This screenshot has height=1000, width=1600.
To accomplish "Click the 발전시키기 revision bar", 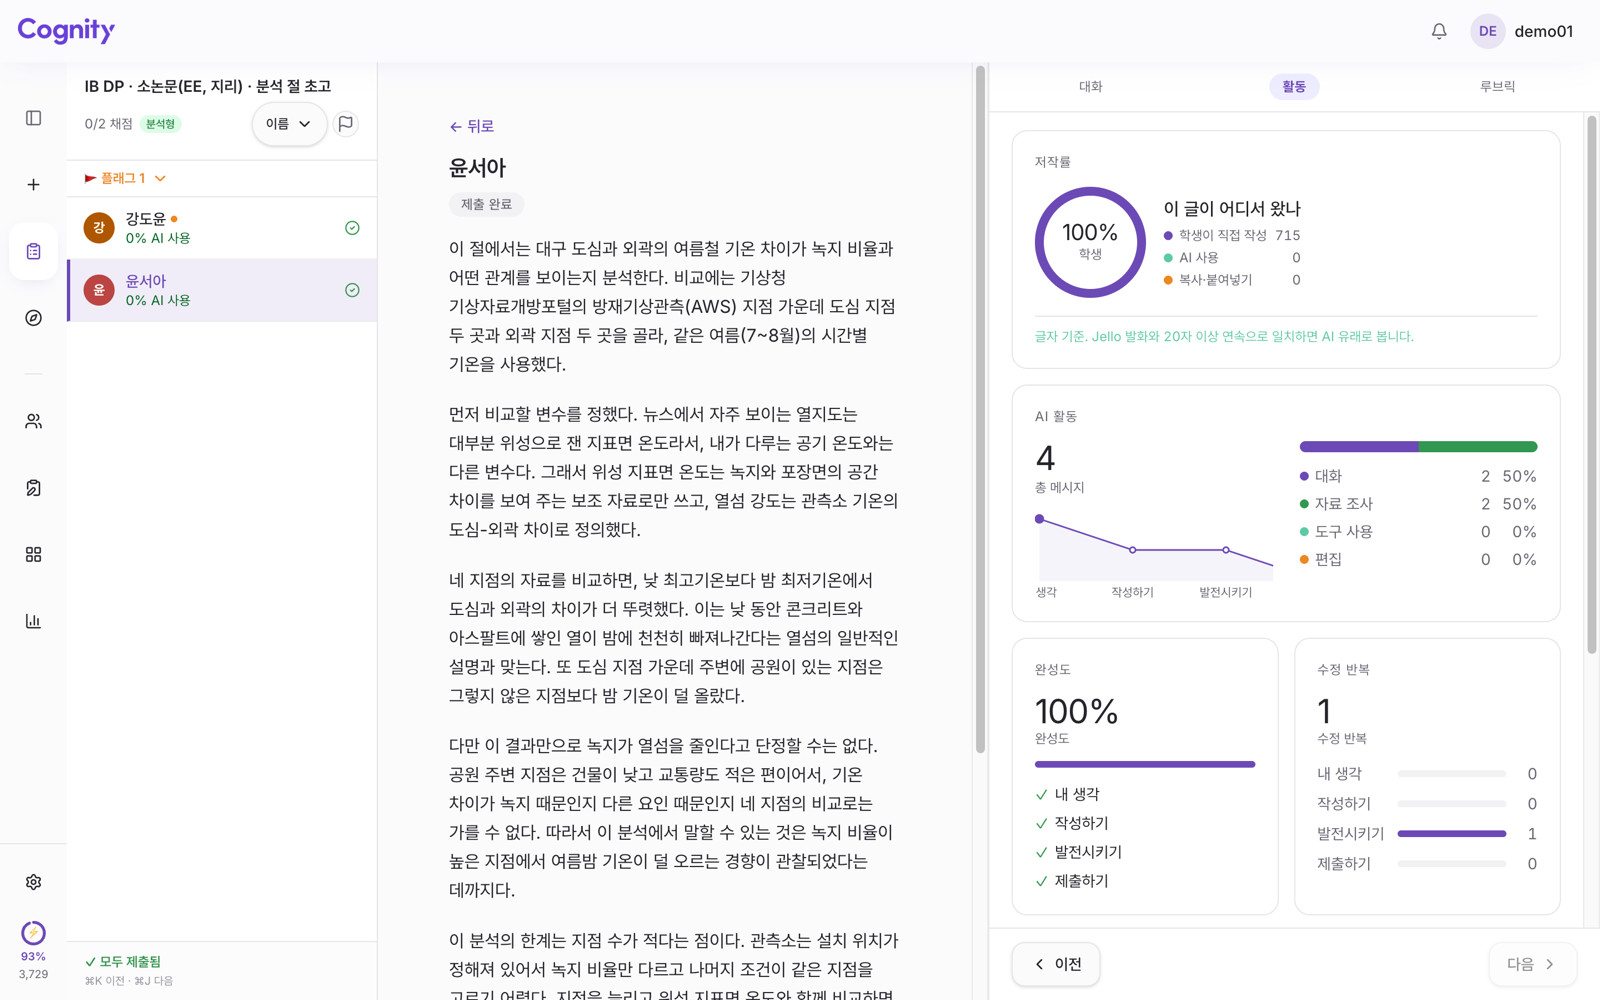I will tap(1452, 833).
